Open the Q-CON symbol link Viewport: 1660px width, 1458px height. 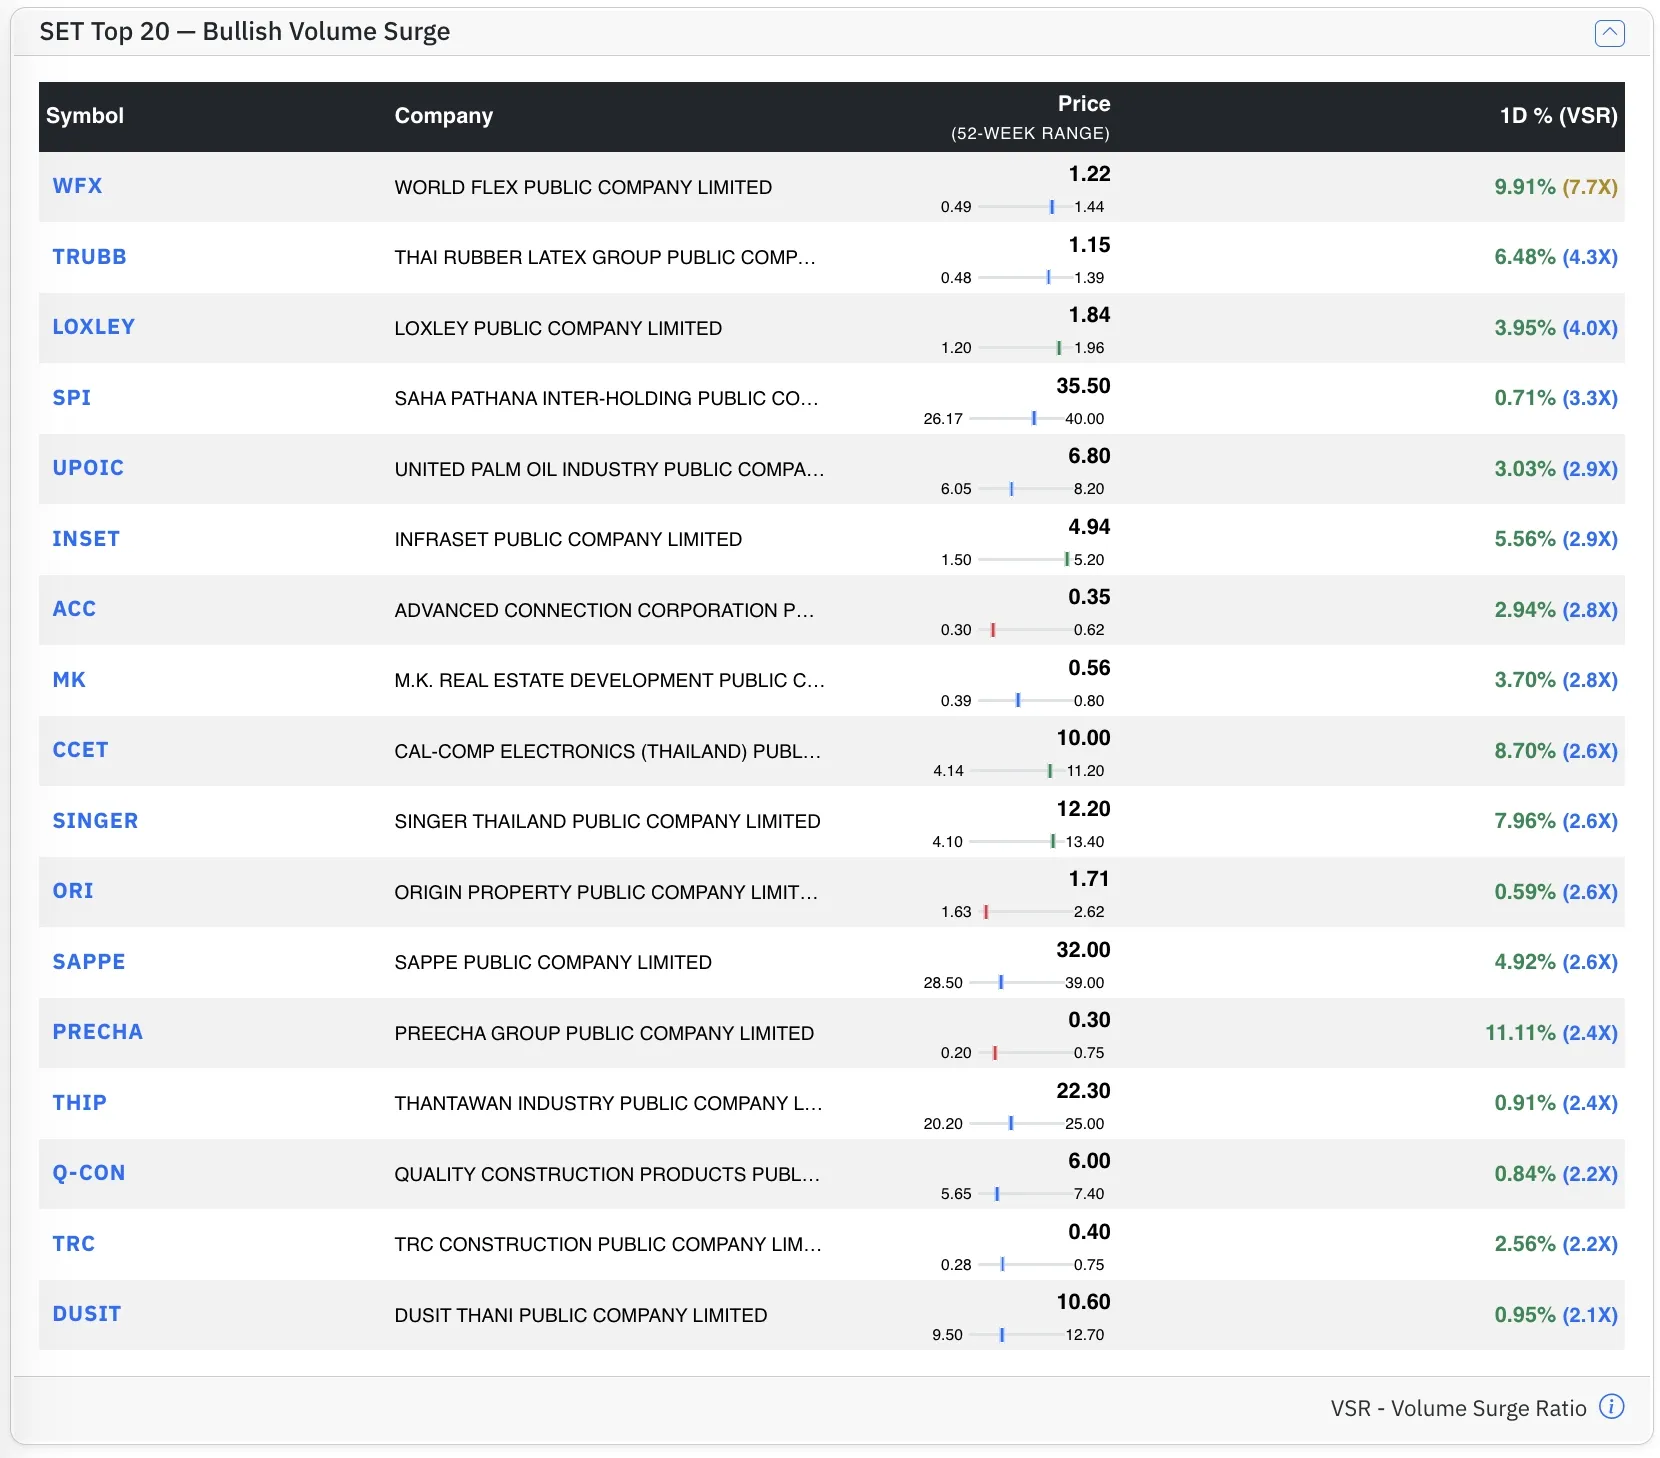pyautogui.click(x=89, y=1173)
